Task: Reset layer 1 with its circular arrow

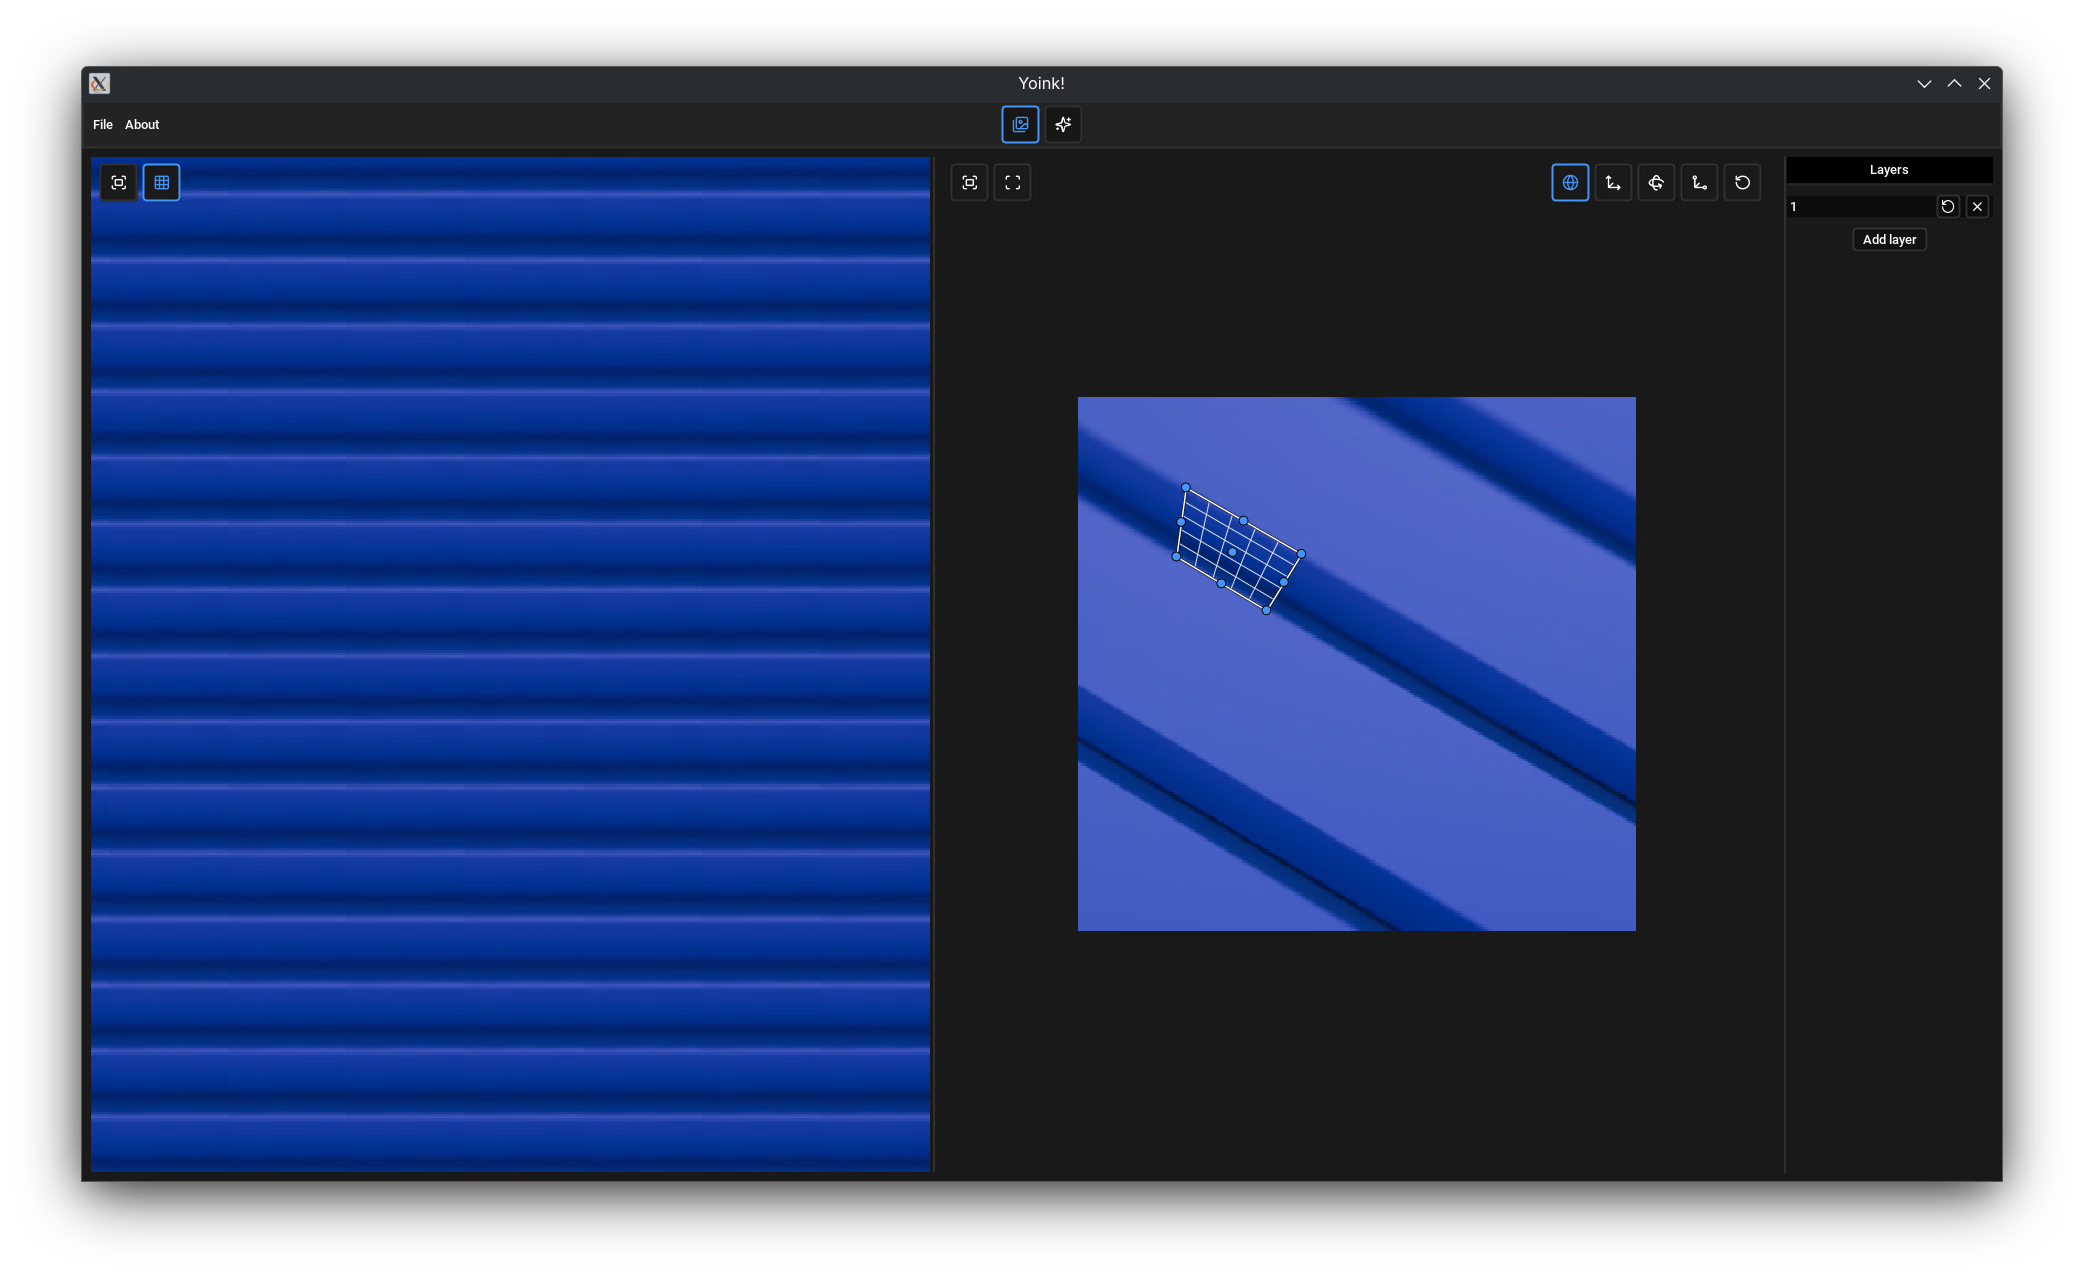Action: click(1947, 206)
